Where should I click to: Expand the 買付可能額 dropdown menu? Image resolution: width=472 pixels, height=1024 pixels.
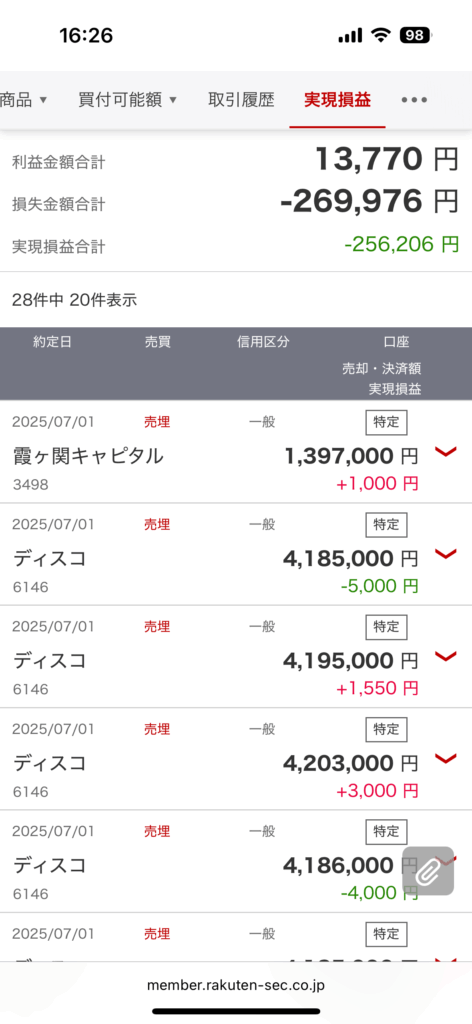coord(127,100)
